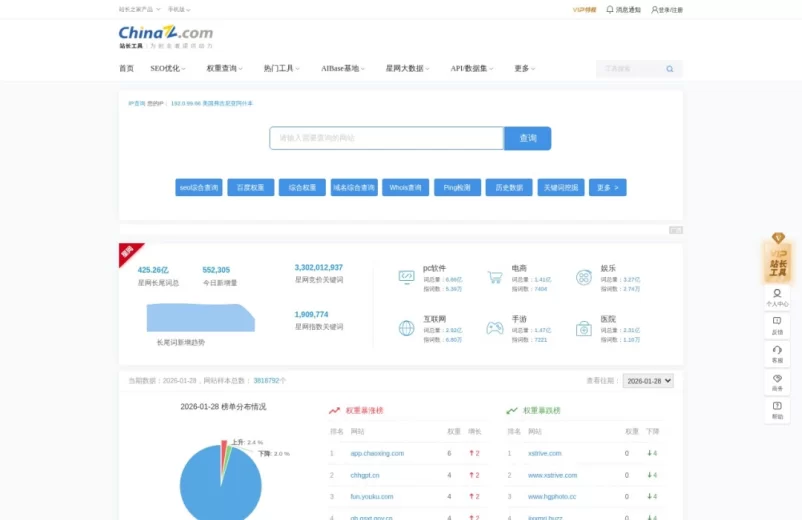
Task: Select 域名综合查询 button
Action: [x=354, y=188]
